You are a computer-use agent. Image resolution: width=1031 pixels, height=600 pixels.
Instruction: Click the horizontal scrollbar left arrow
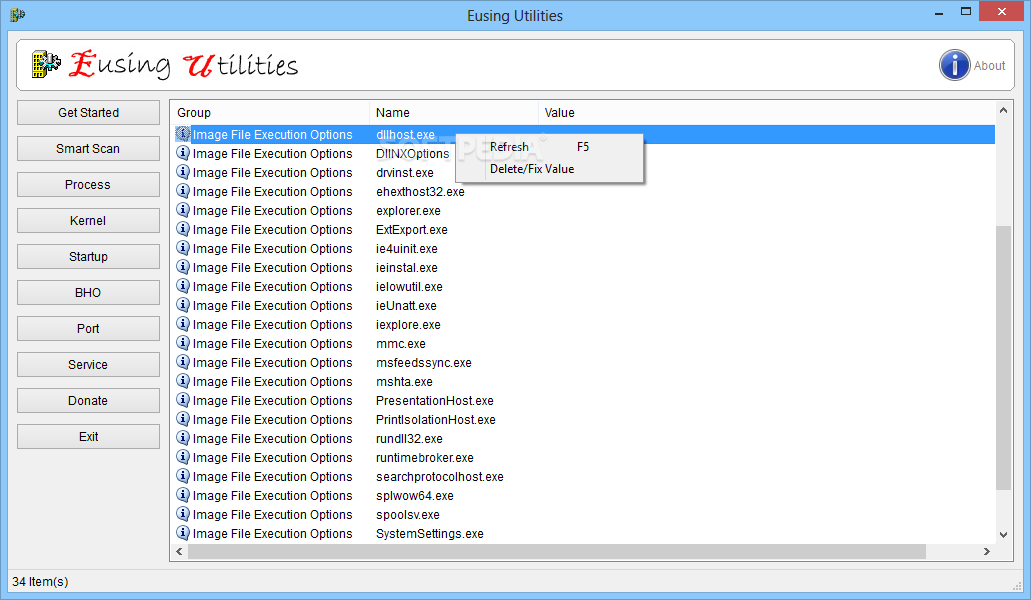180,551
